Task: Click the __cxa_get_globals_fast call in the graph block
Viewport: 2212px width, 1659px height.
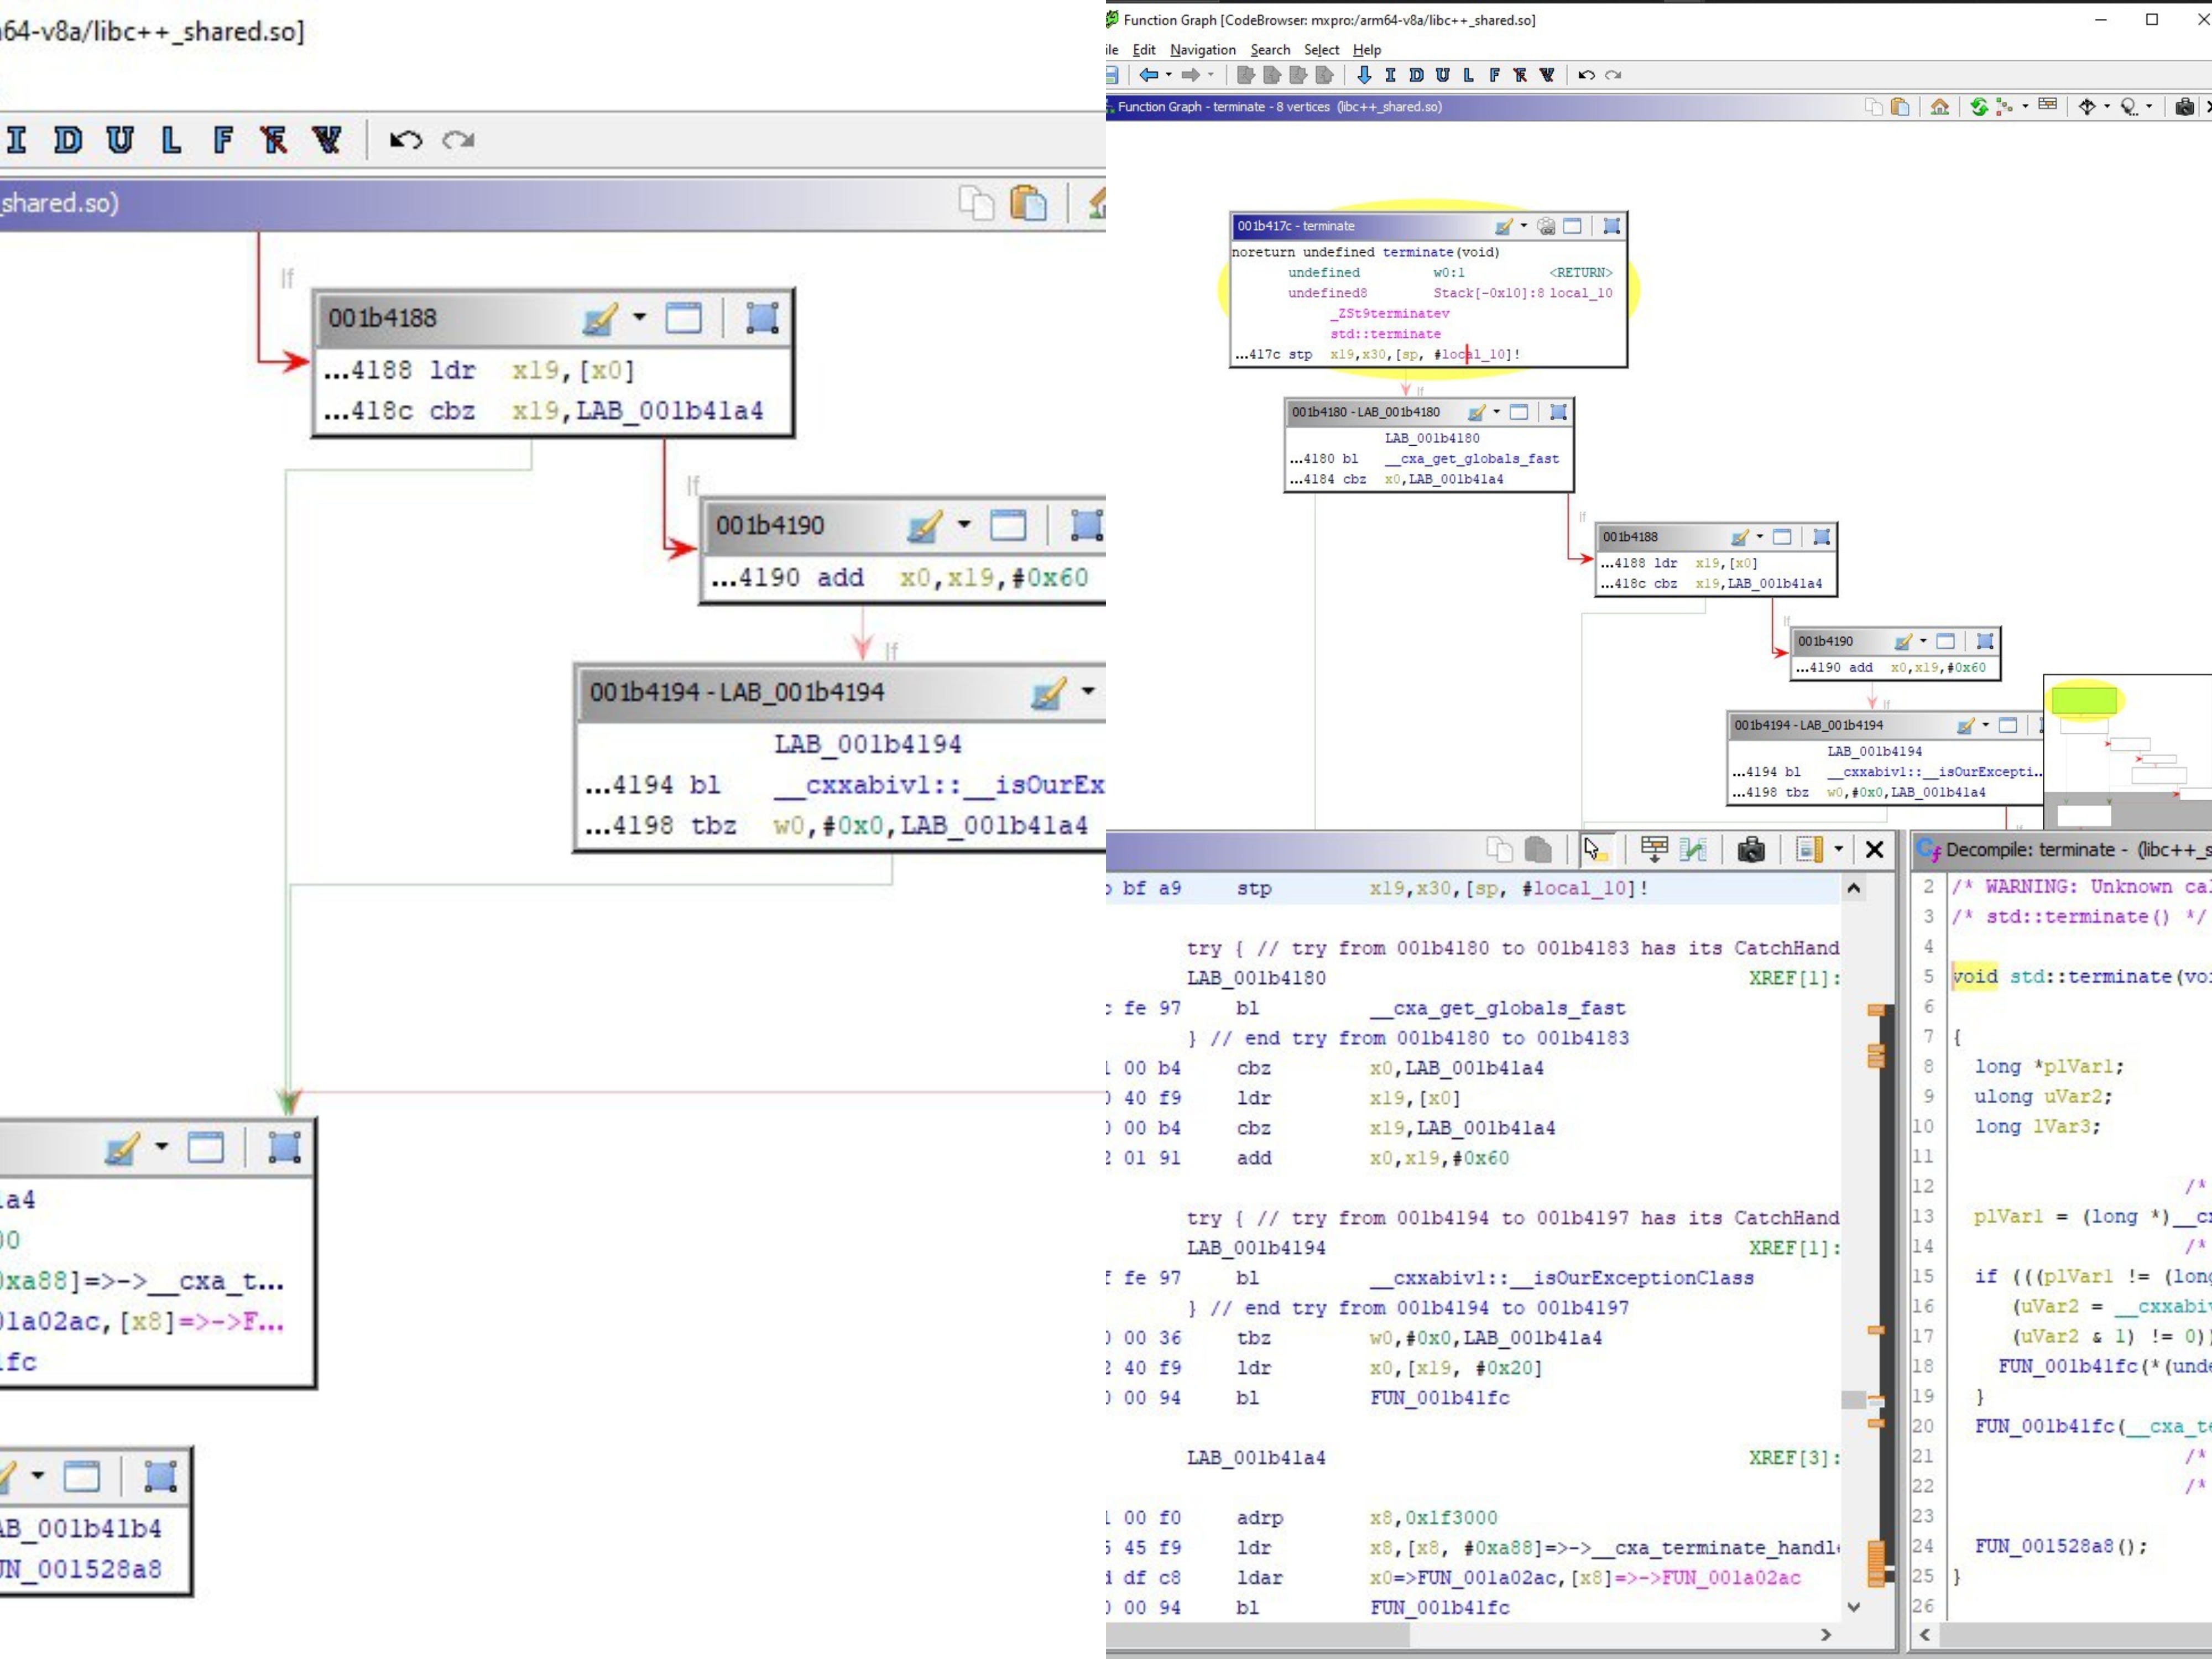Action: coord(1471,459)
